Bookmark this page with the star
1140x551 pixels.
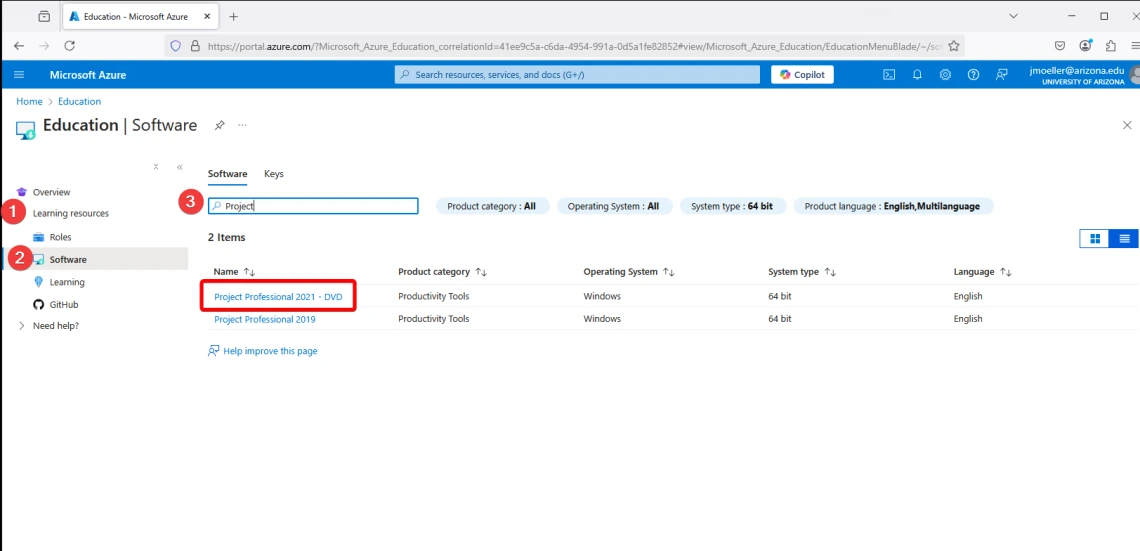tap(954, 46)
